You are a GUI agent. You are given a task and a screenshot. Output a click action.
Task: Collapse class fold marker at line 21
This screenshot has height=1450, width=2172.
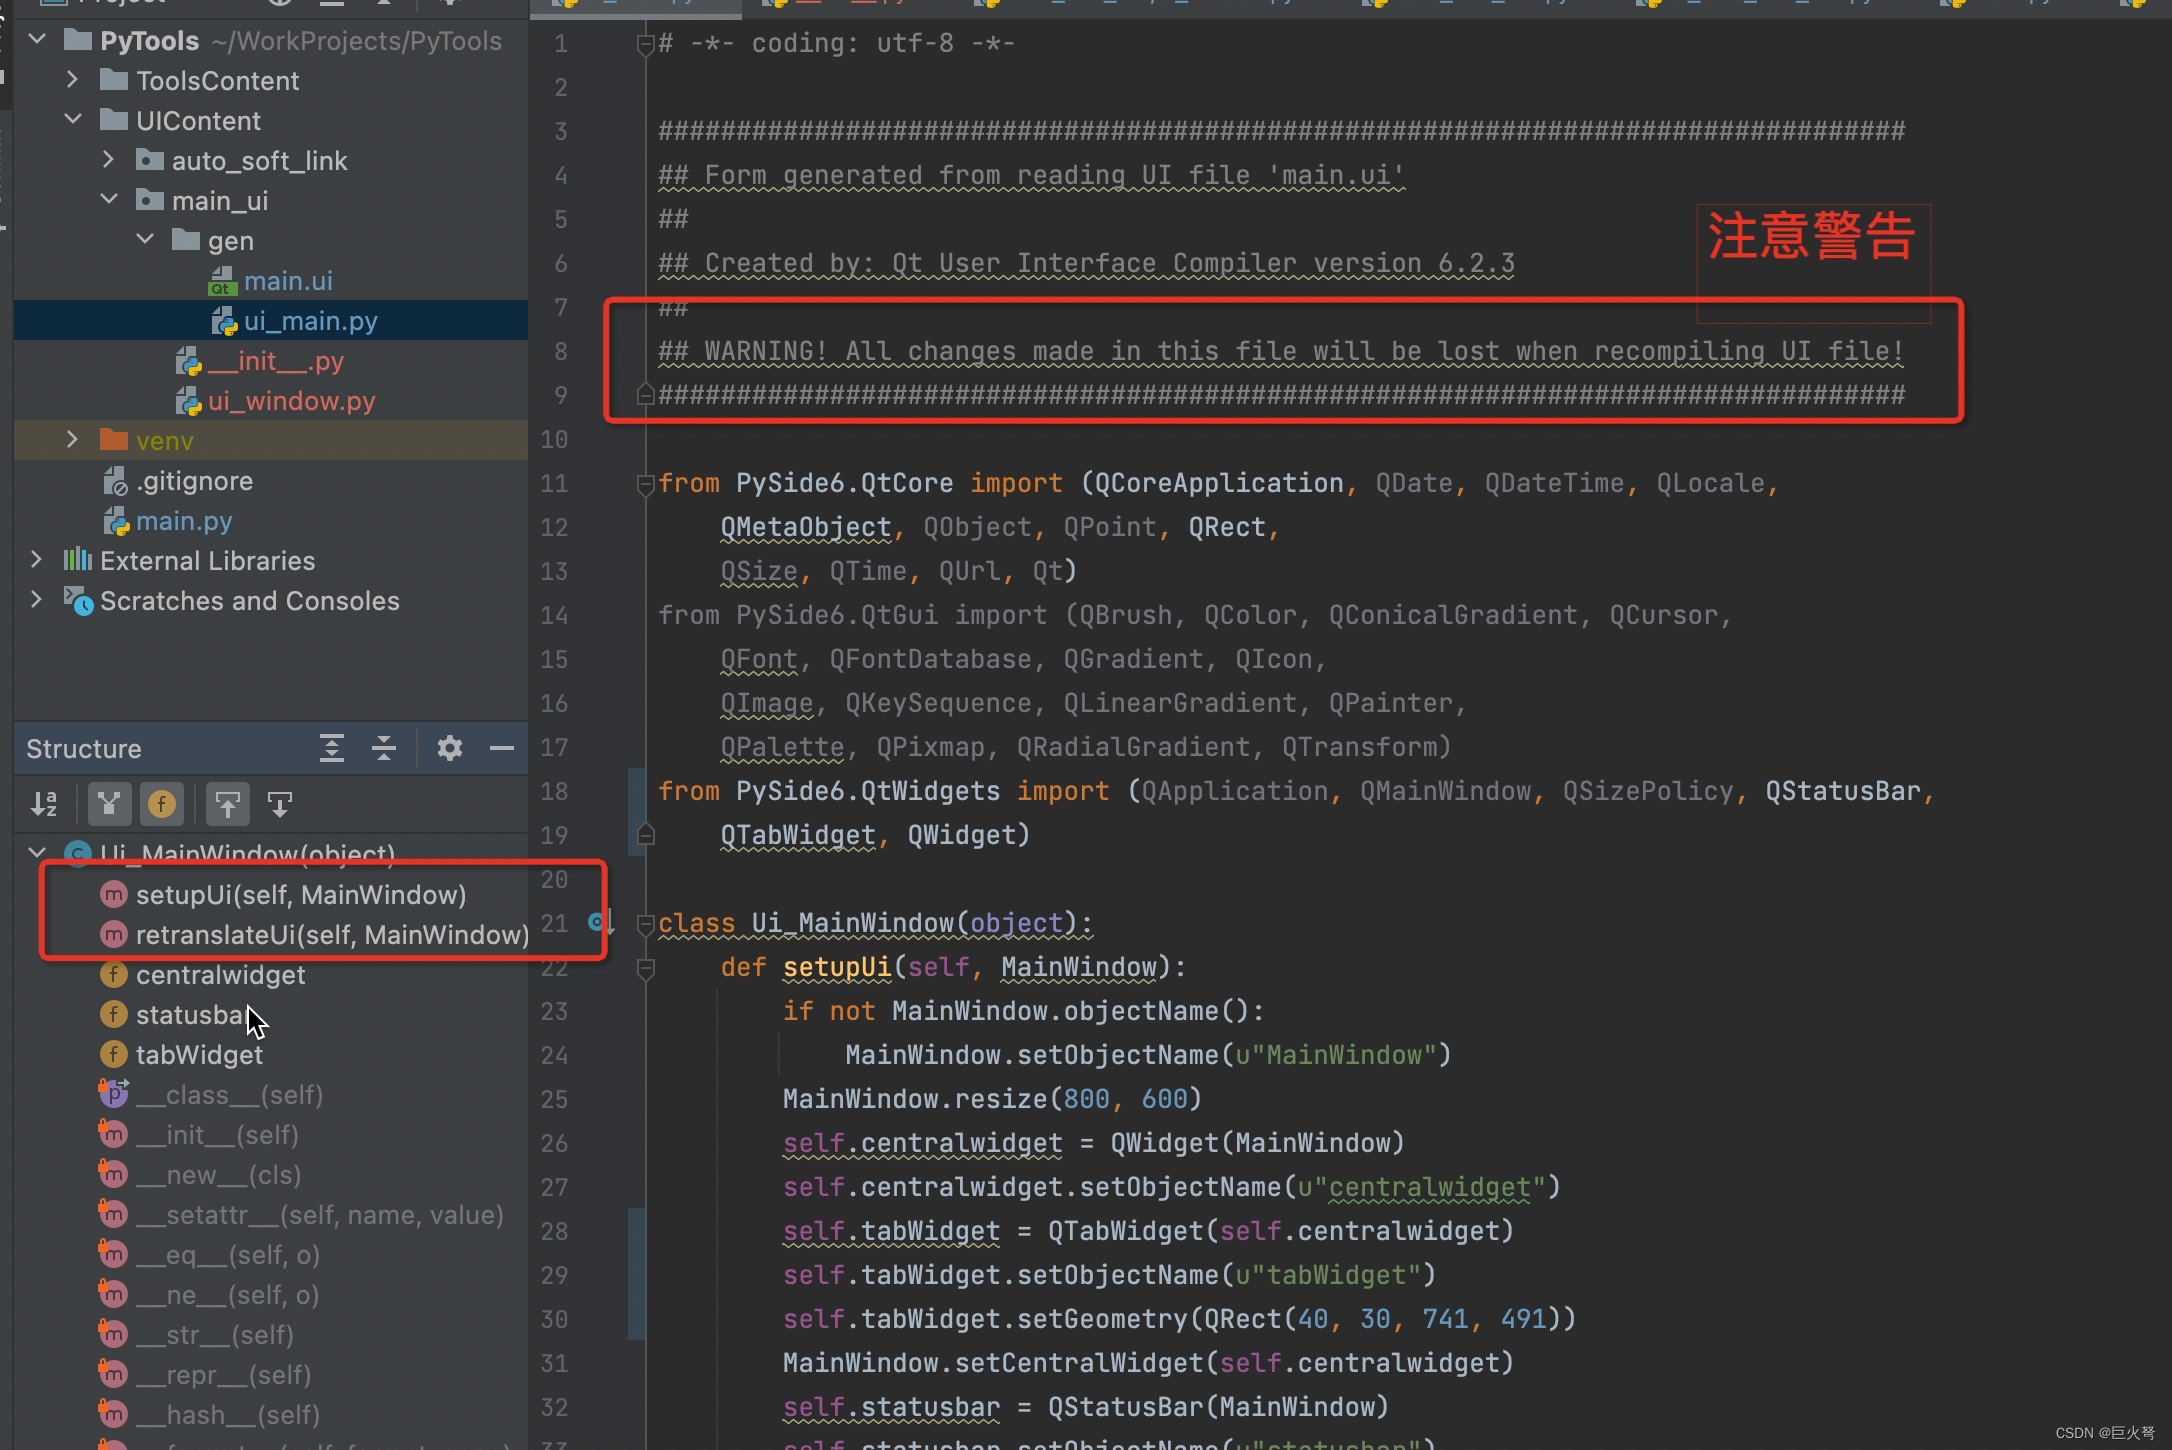pyautogui.click(x=646, y=922)
